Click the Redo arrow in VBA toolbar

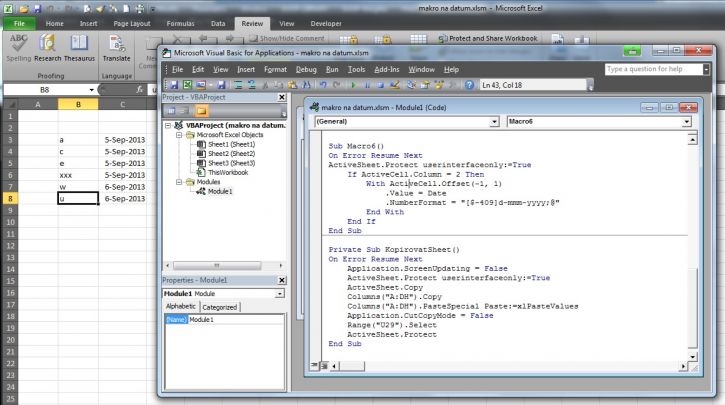pos(337,85)
